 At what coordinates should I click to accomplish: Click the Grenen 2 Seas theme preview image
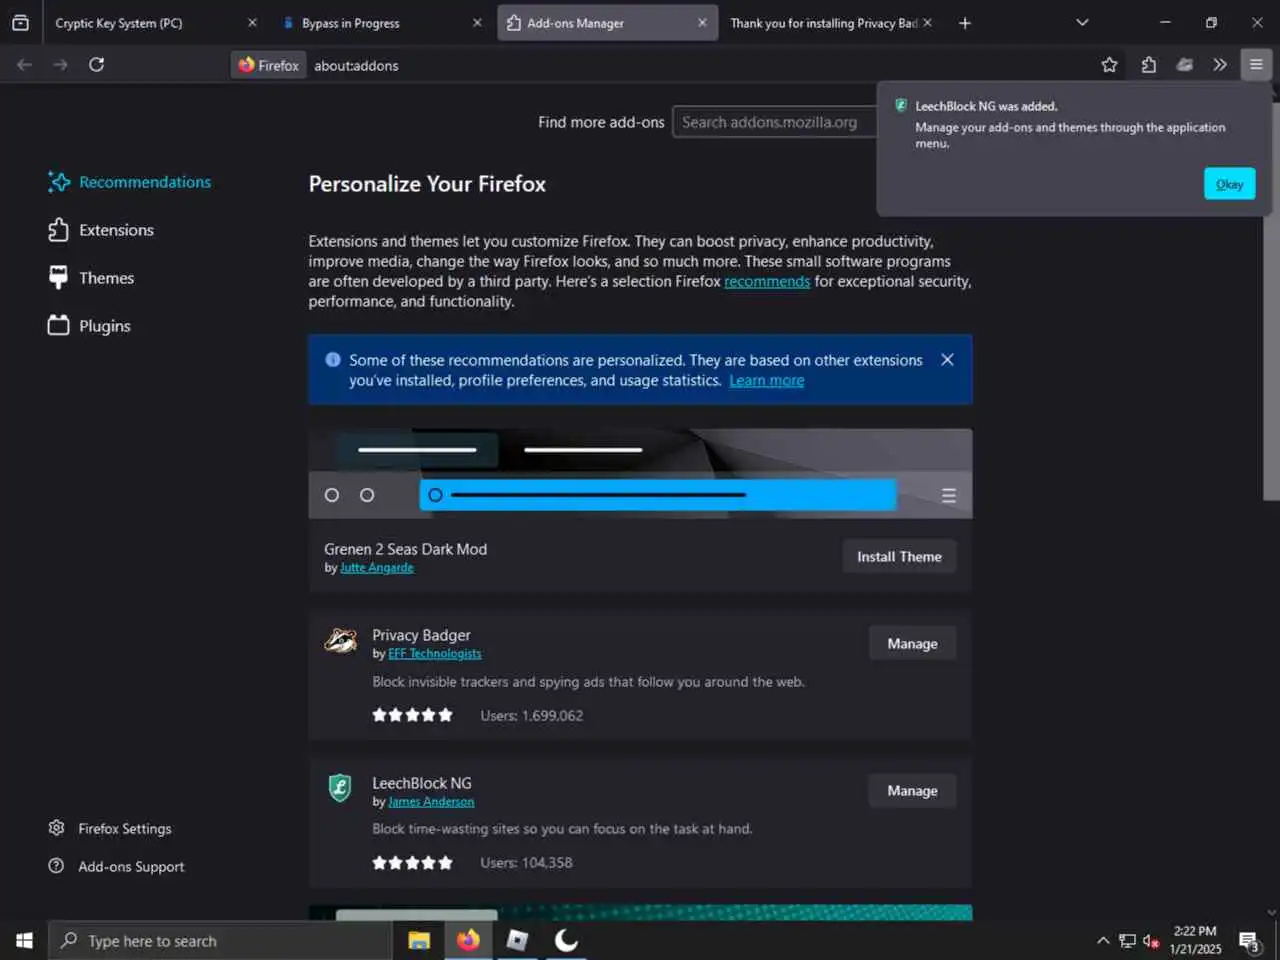coord(640,473)
